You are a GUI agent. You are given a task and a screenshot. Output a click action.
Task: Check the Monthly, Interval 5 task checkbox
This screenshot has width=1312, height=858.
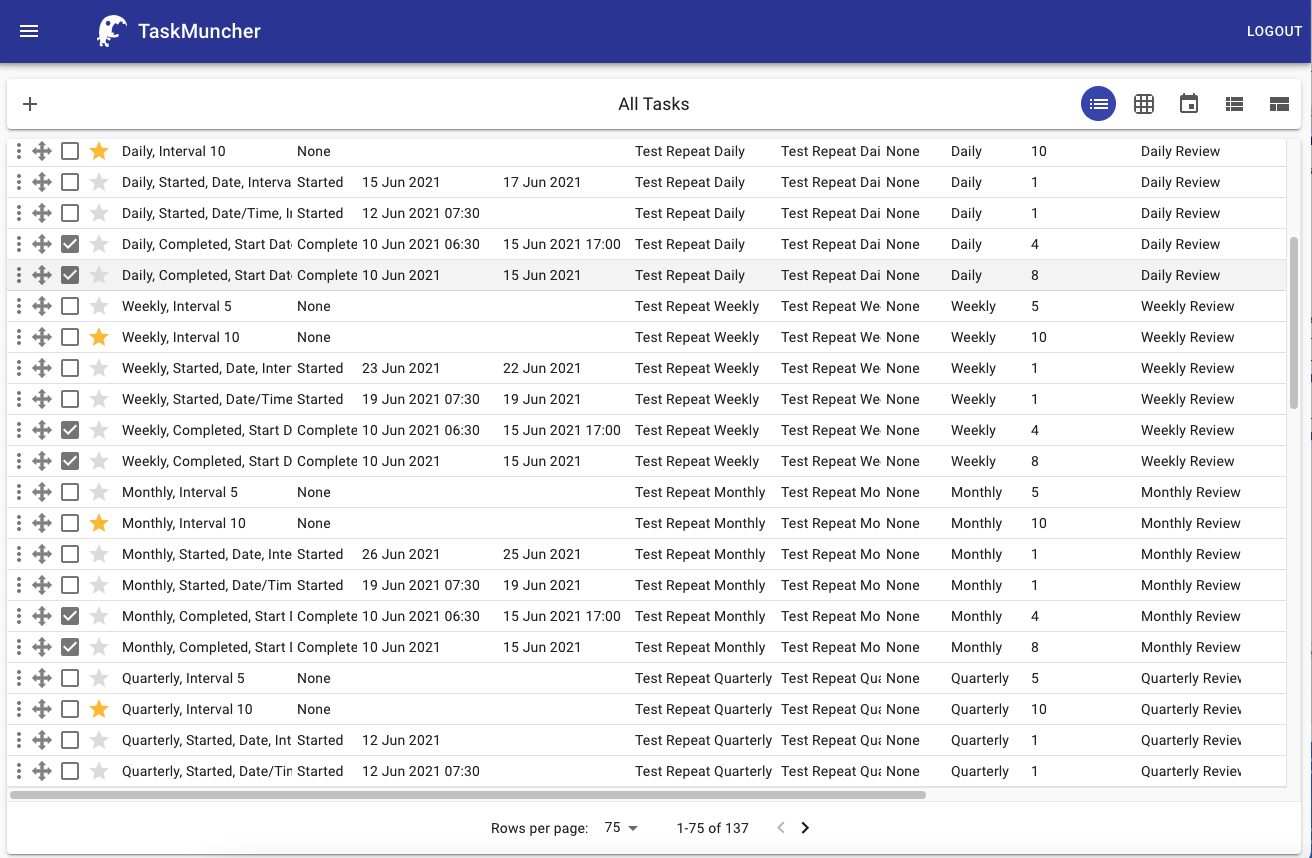click(x=70, y=493)
